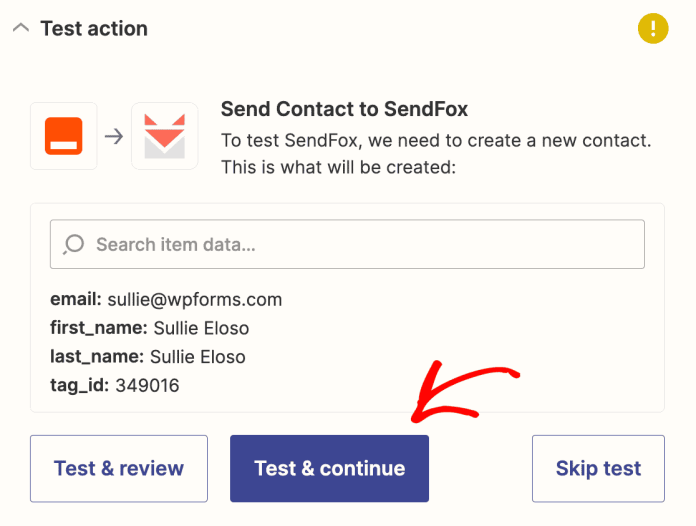Collapse the Test action section chevron
The width and height of the screenshot is (696, 526).
click(x=21, y=28)
